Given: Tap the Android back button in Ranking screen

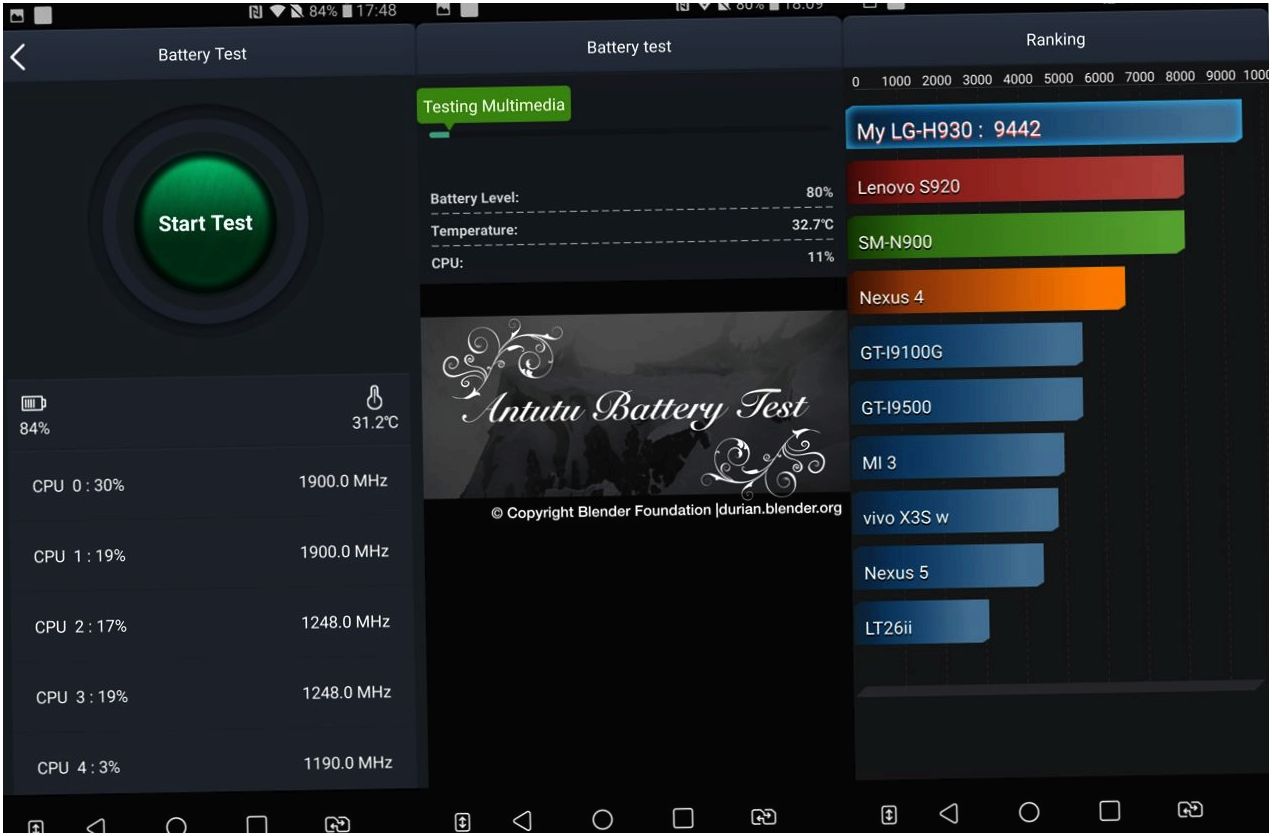Looking at the screenshot, I should (949, 813).
